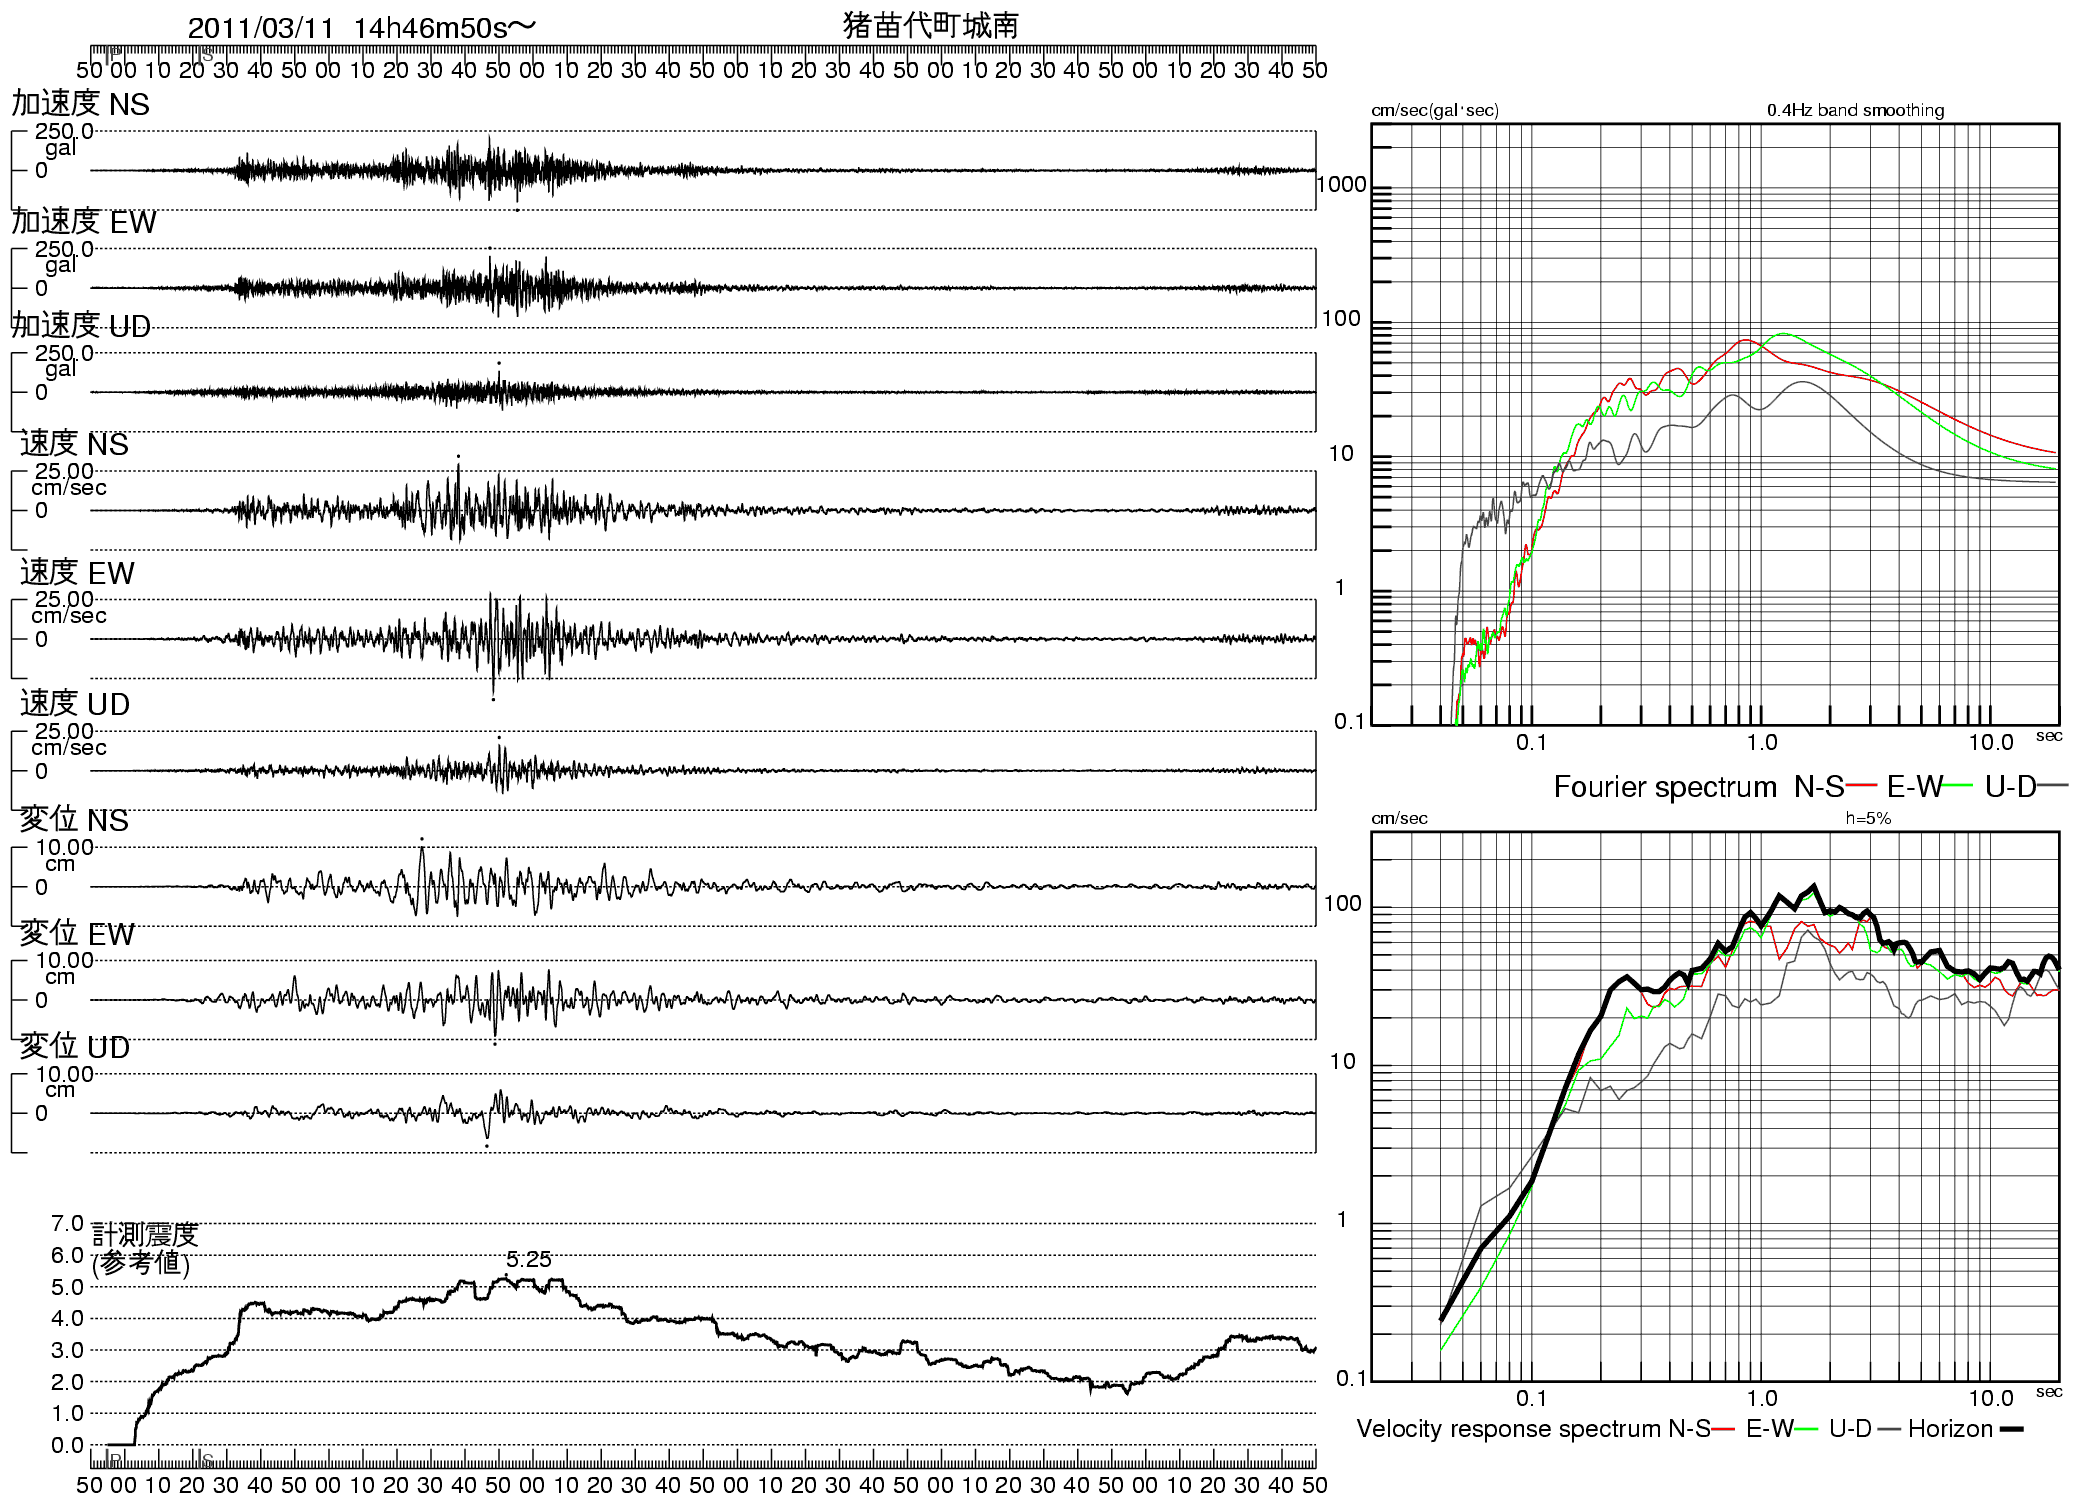Select the 変位 UD waveform label
The height and width of the screenshot is (1503, 2079).
click(x=75, y=1047)
